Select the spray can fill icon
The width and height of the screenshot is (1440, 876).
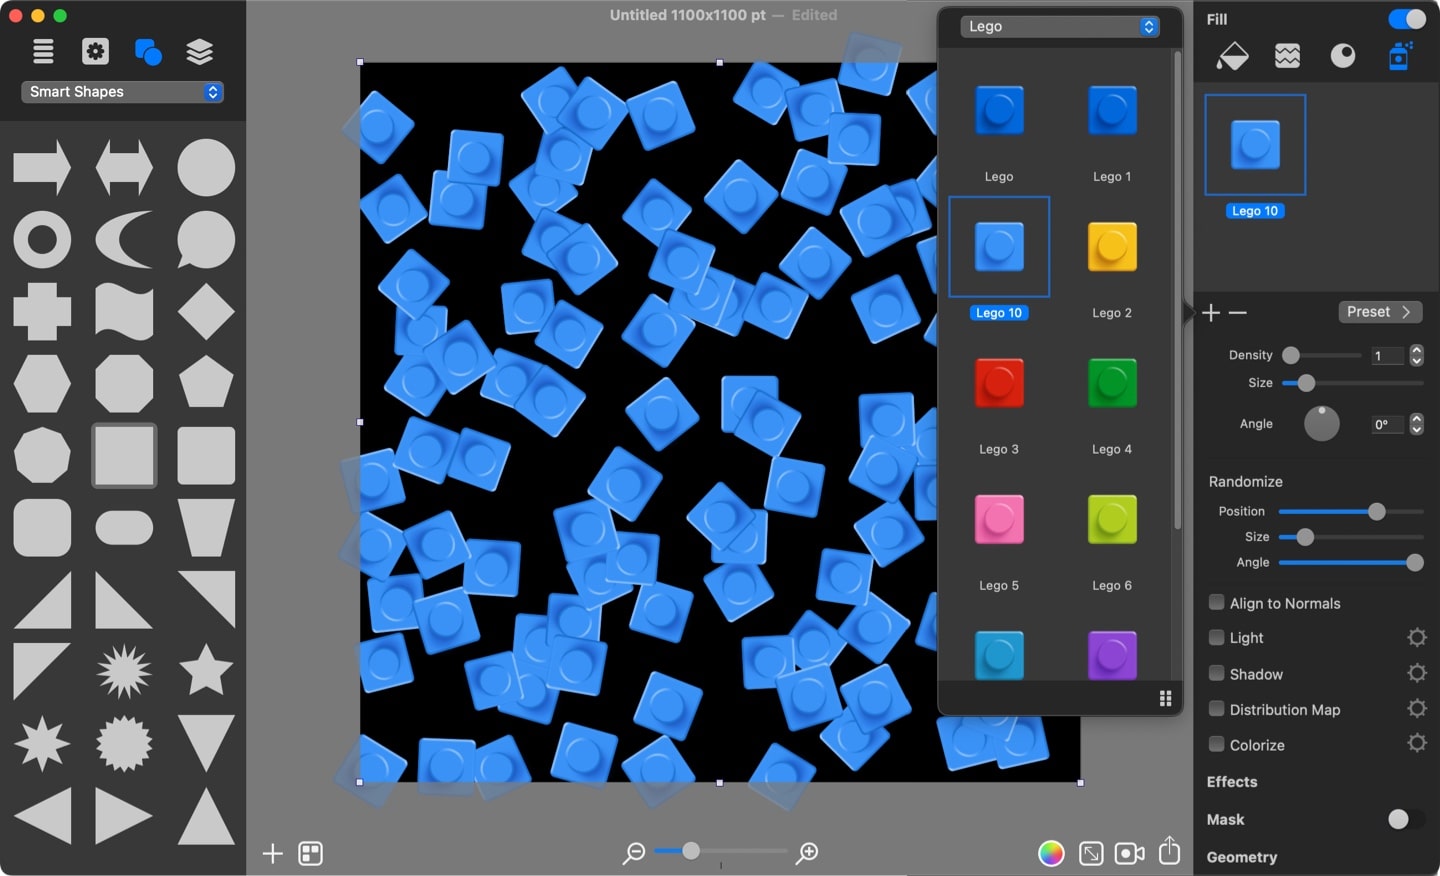[x=1399, y=56]
